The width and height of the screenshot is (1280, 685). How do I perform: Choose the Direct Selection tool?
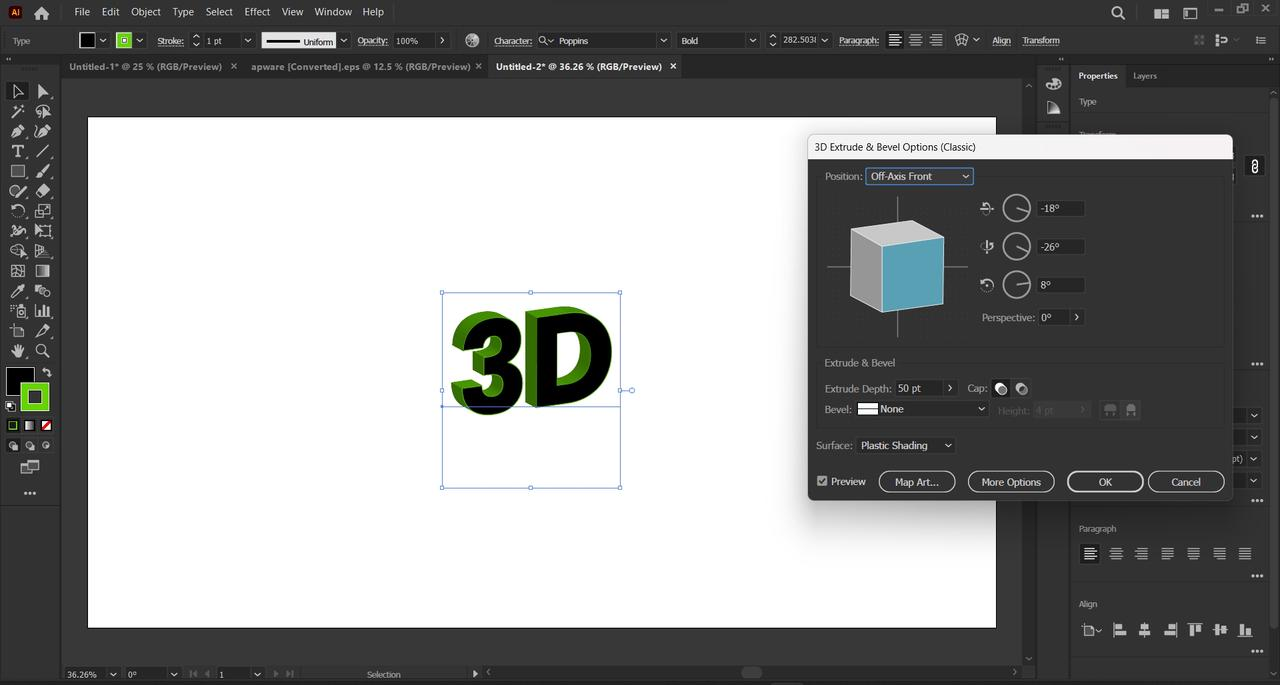tap(43, 91)
